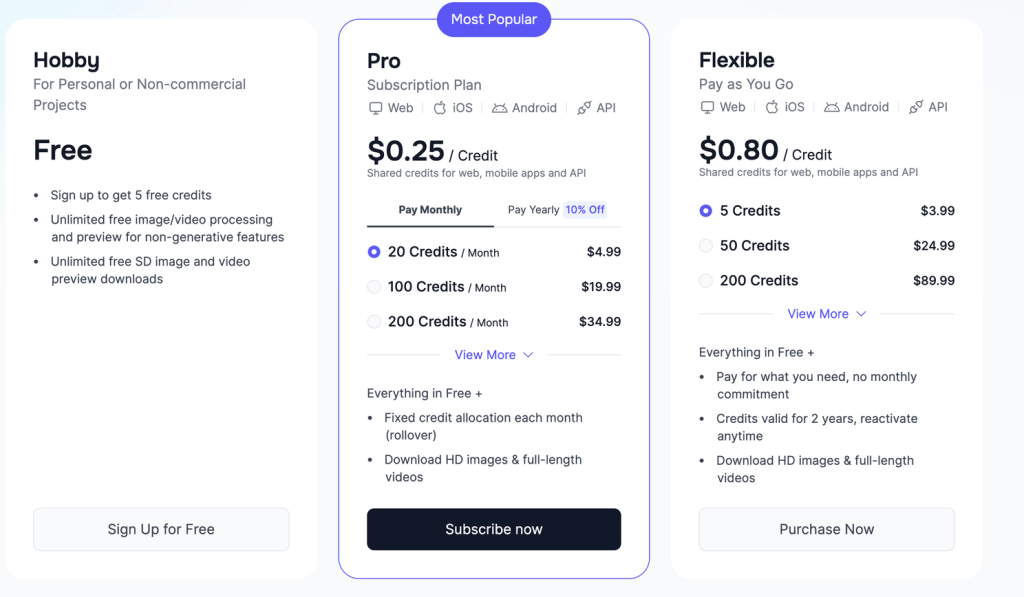
Task: Click the iOS Apple icon in Flexible plan
Action: [x=772, y=107]
